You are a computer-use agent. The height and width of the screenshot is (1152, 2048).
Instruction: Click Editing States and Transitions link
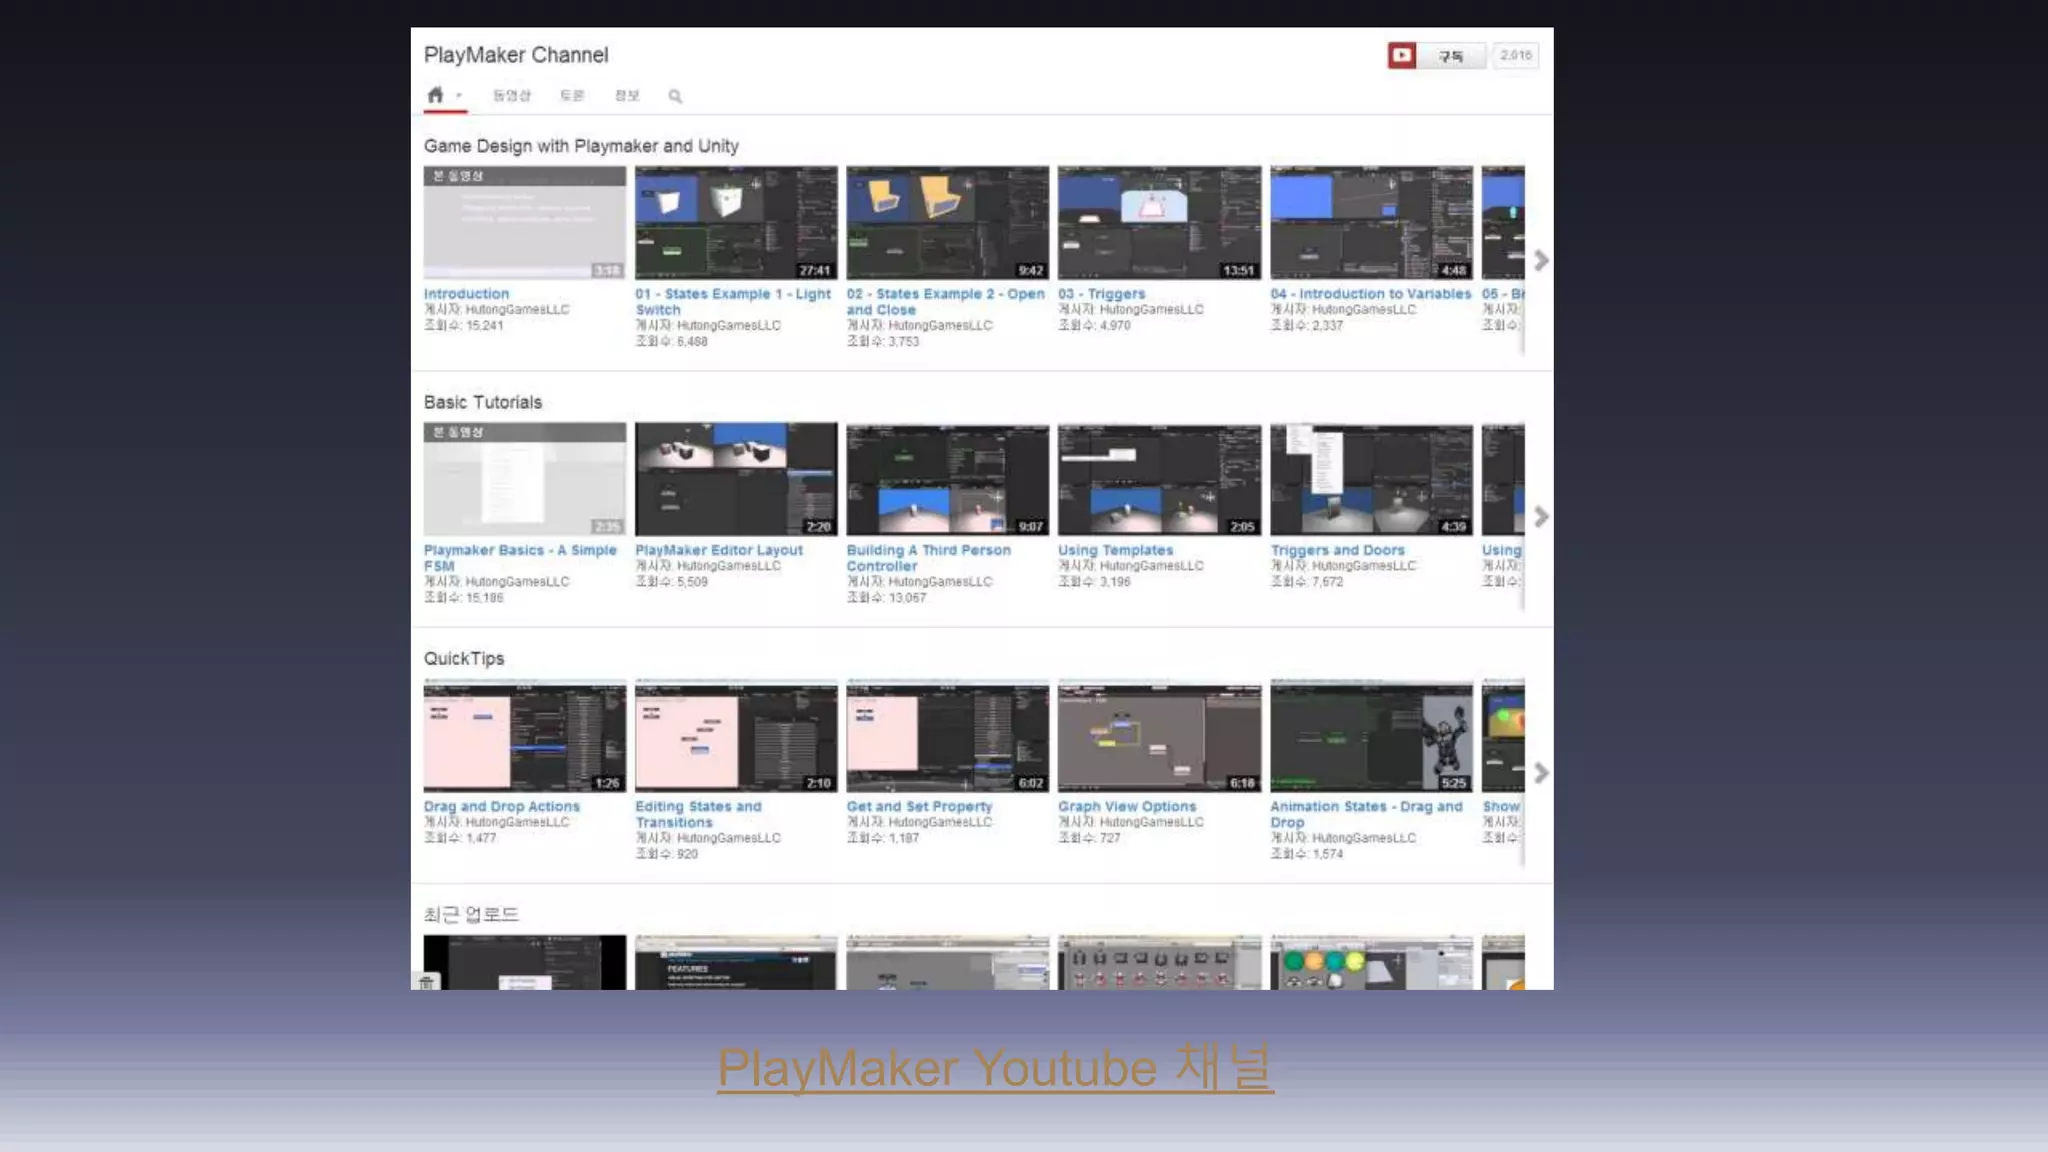698,814
